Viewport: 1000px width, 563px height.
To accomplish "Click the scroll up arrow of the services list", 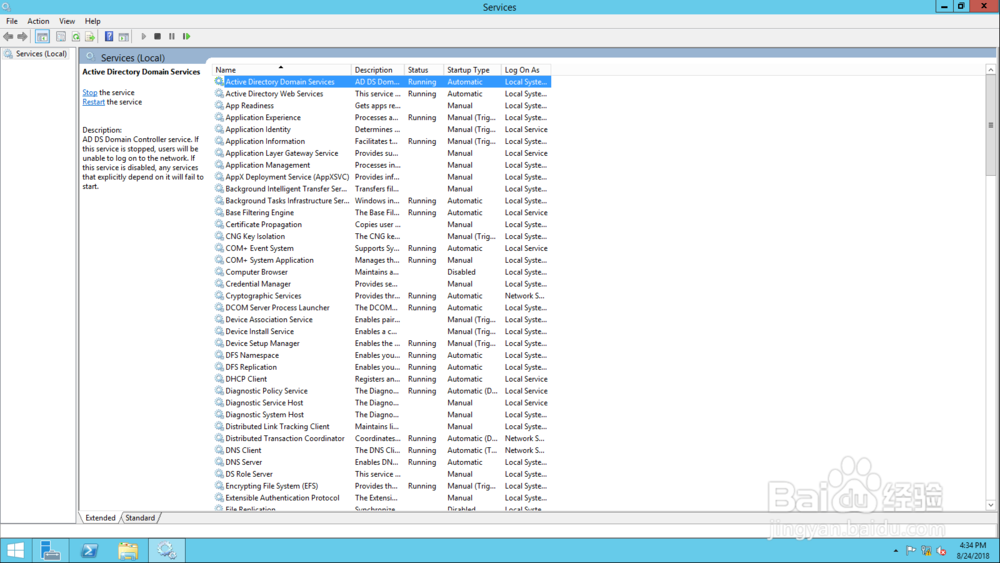I will (990, 69).
